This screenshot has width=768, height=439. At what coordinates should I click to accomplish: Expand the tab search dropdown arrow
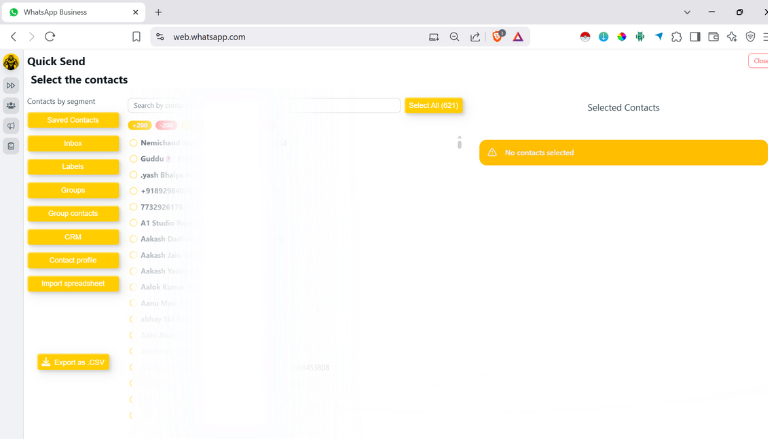pyautogui.click(x=687, y=12)
